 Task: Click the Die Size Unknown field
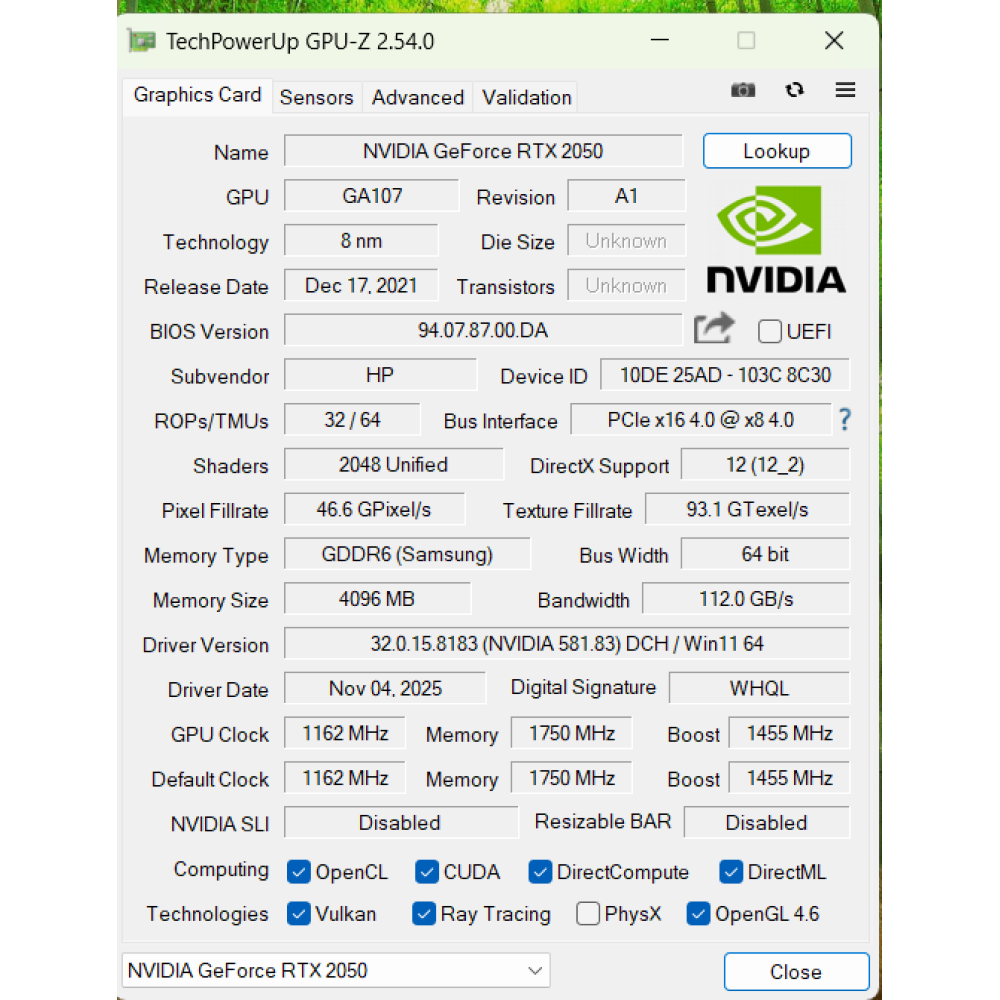(626, 241)
